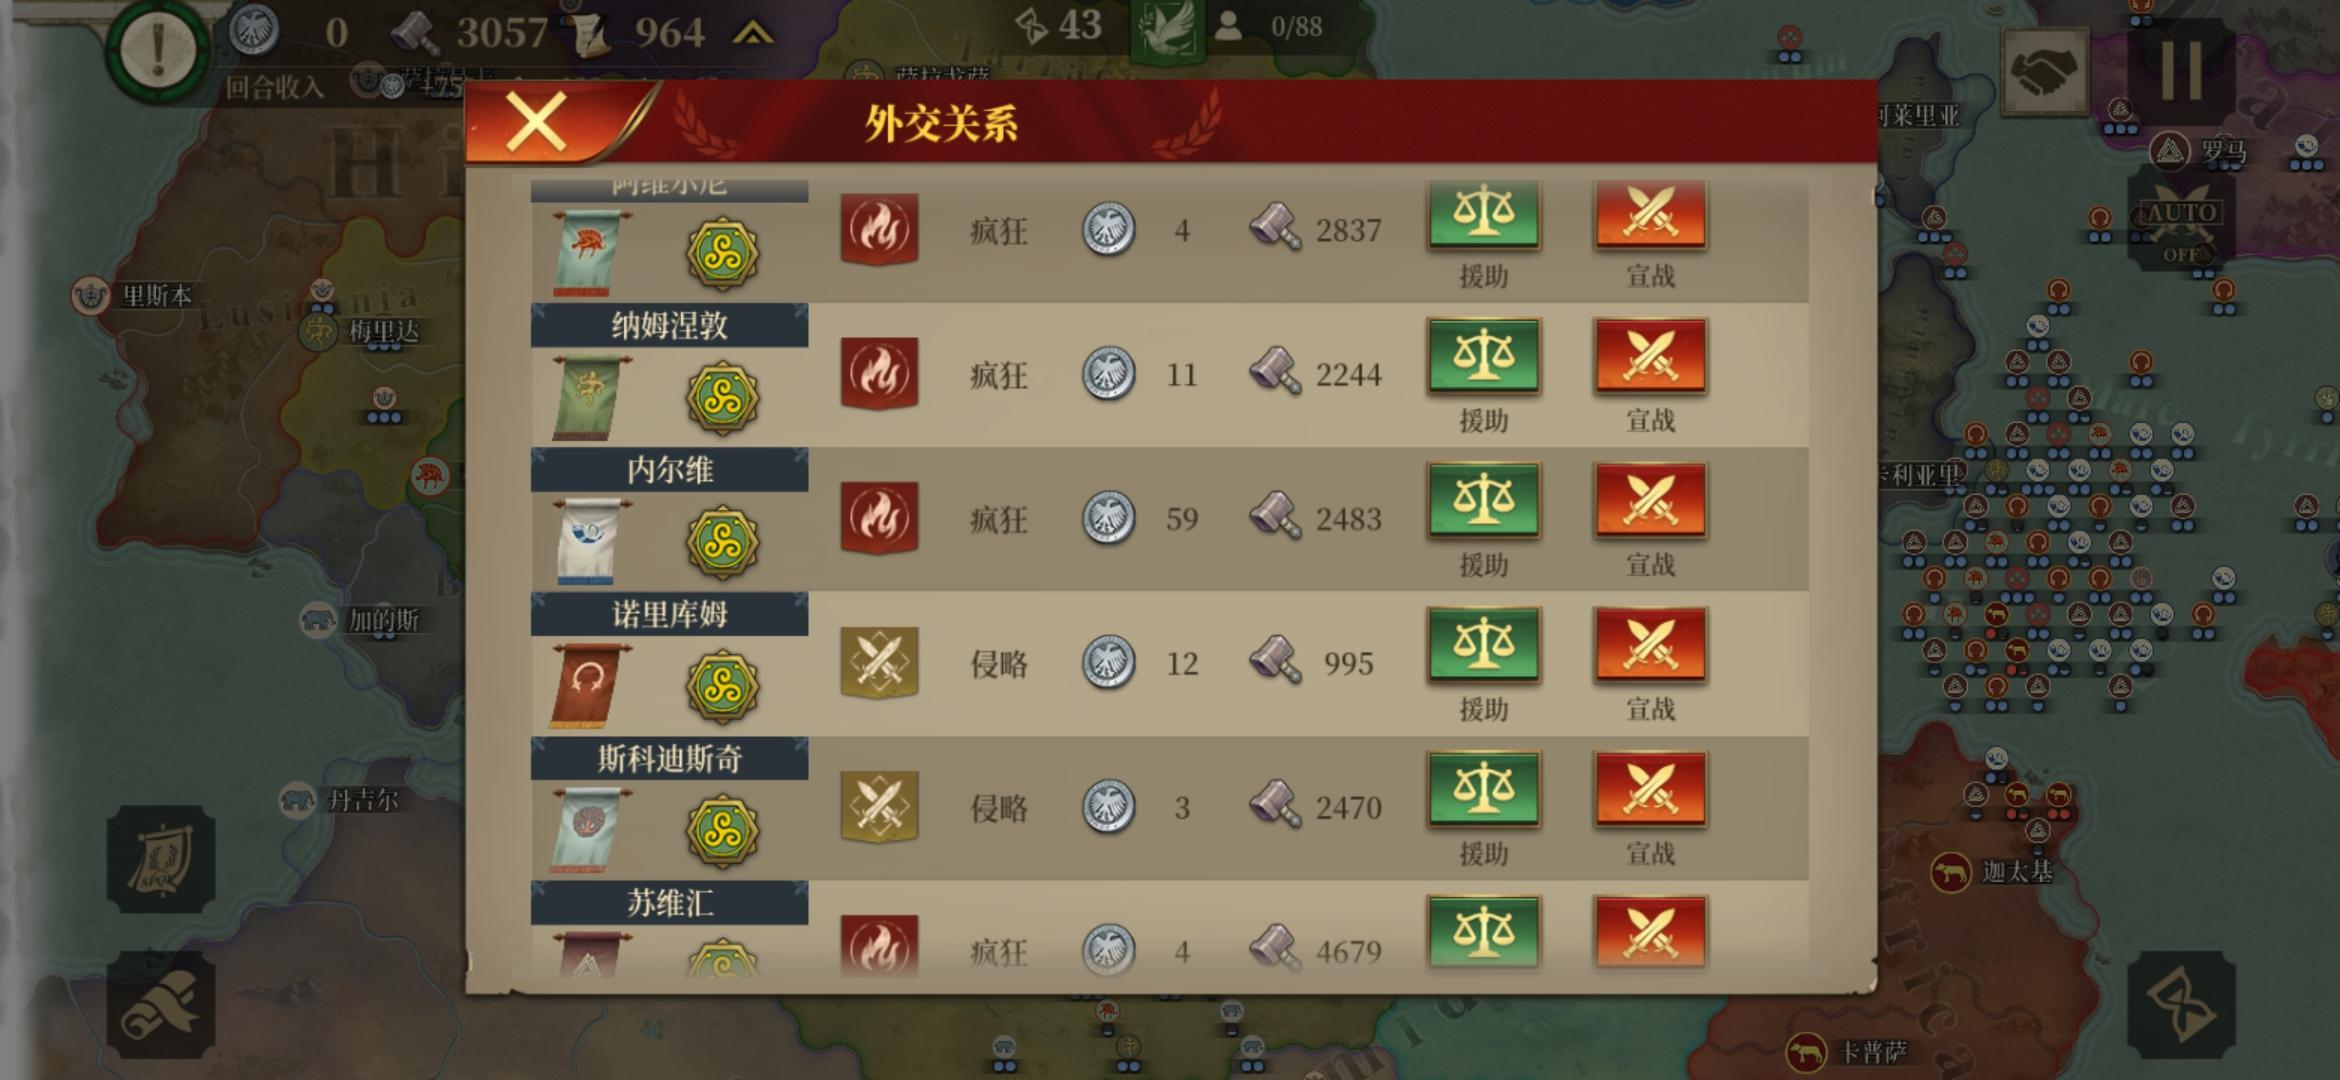Declare war on 苏维汇
Screen dimensions: 2340x1080
1650,932
